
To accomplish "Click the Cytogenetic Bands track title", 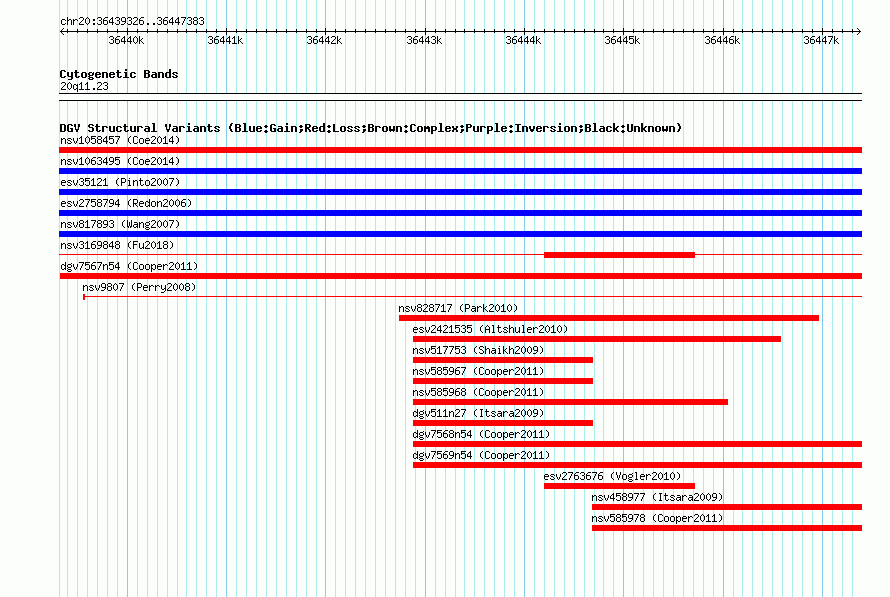I will click(119, 74).
